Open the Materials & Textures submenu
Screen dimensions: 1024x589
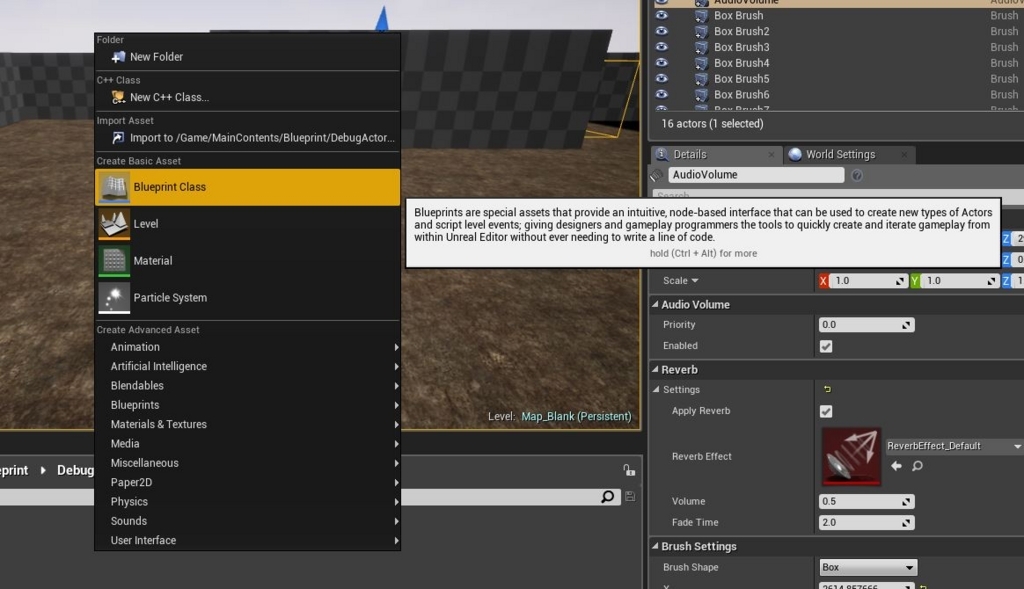coord(248,424)
